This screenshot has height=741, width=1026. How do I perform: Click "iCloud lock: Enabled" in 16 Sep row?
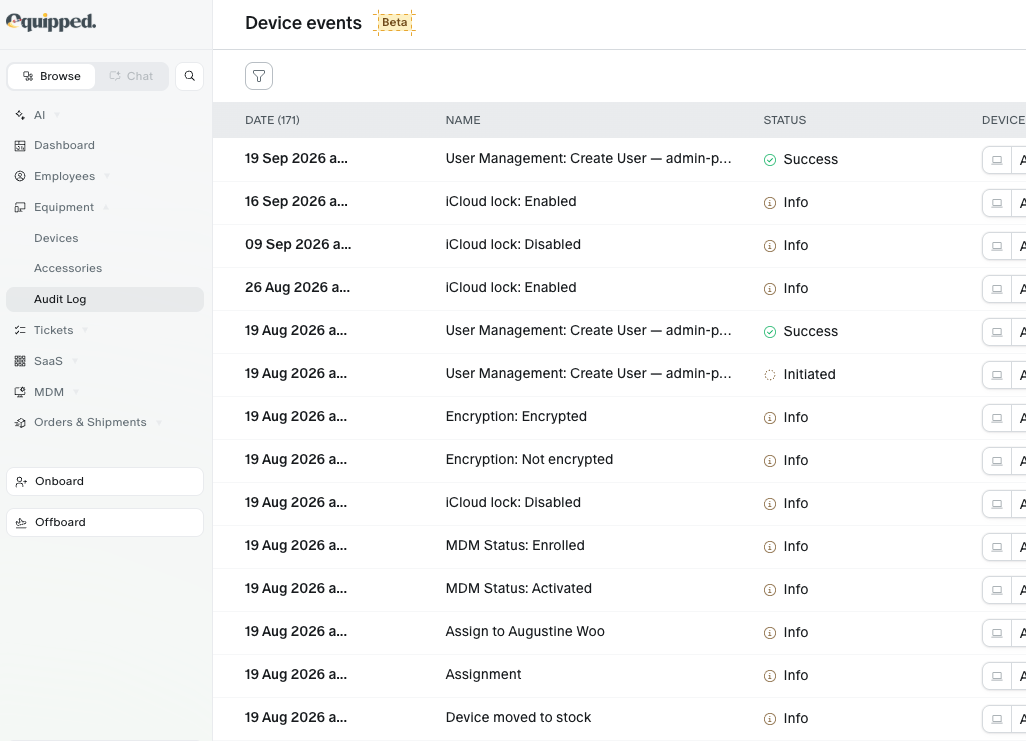[x=511, y=202]
